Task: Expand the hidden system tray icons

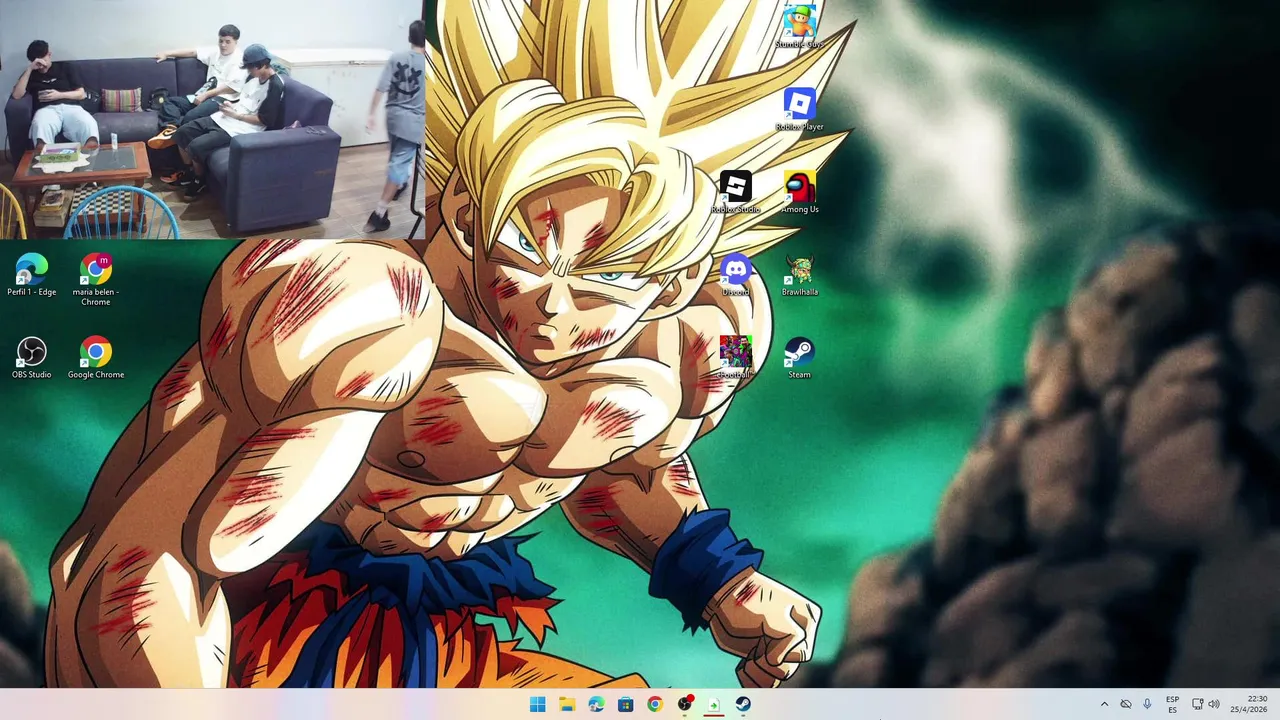Action: coord(1104,704)
